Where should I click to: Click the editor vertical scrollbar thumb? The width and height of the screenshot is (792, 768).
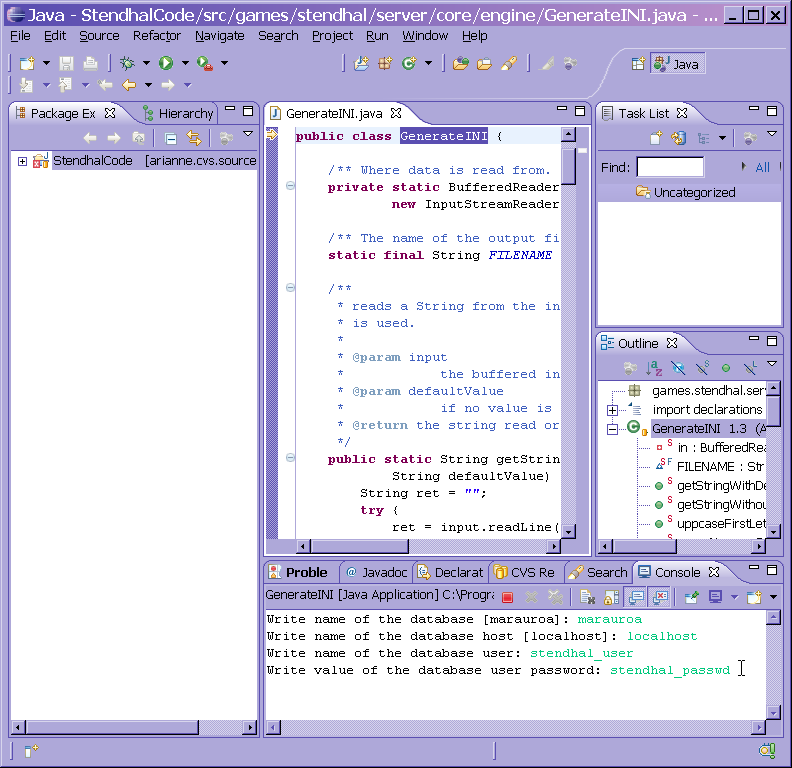pos(568,166)
